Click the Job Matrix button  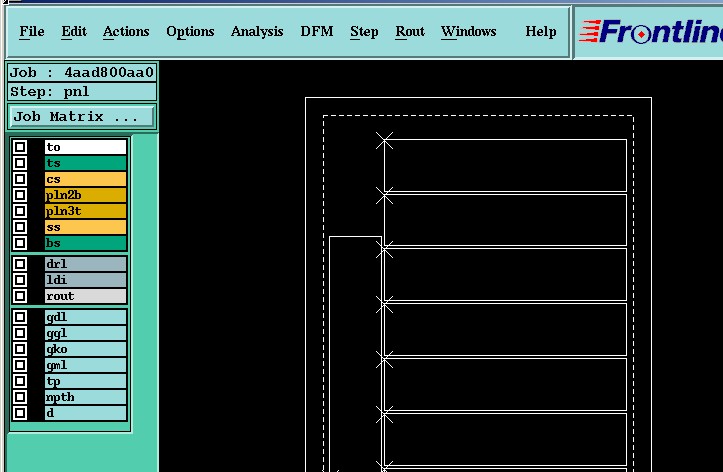point(82,117)
